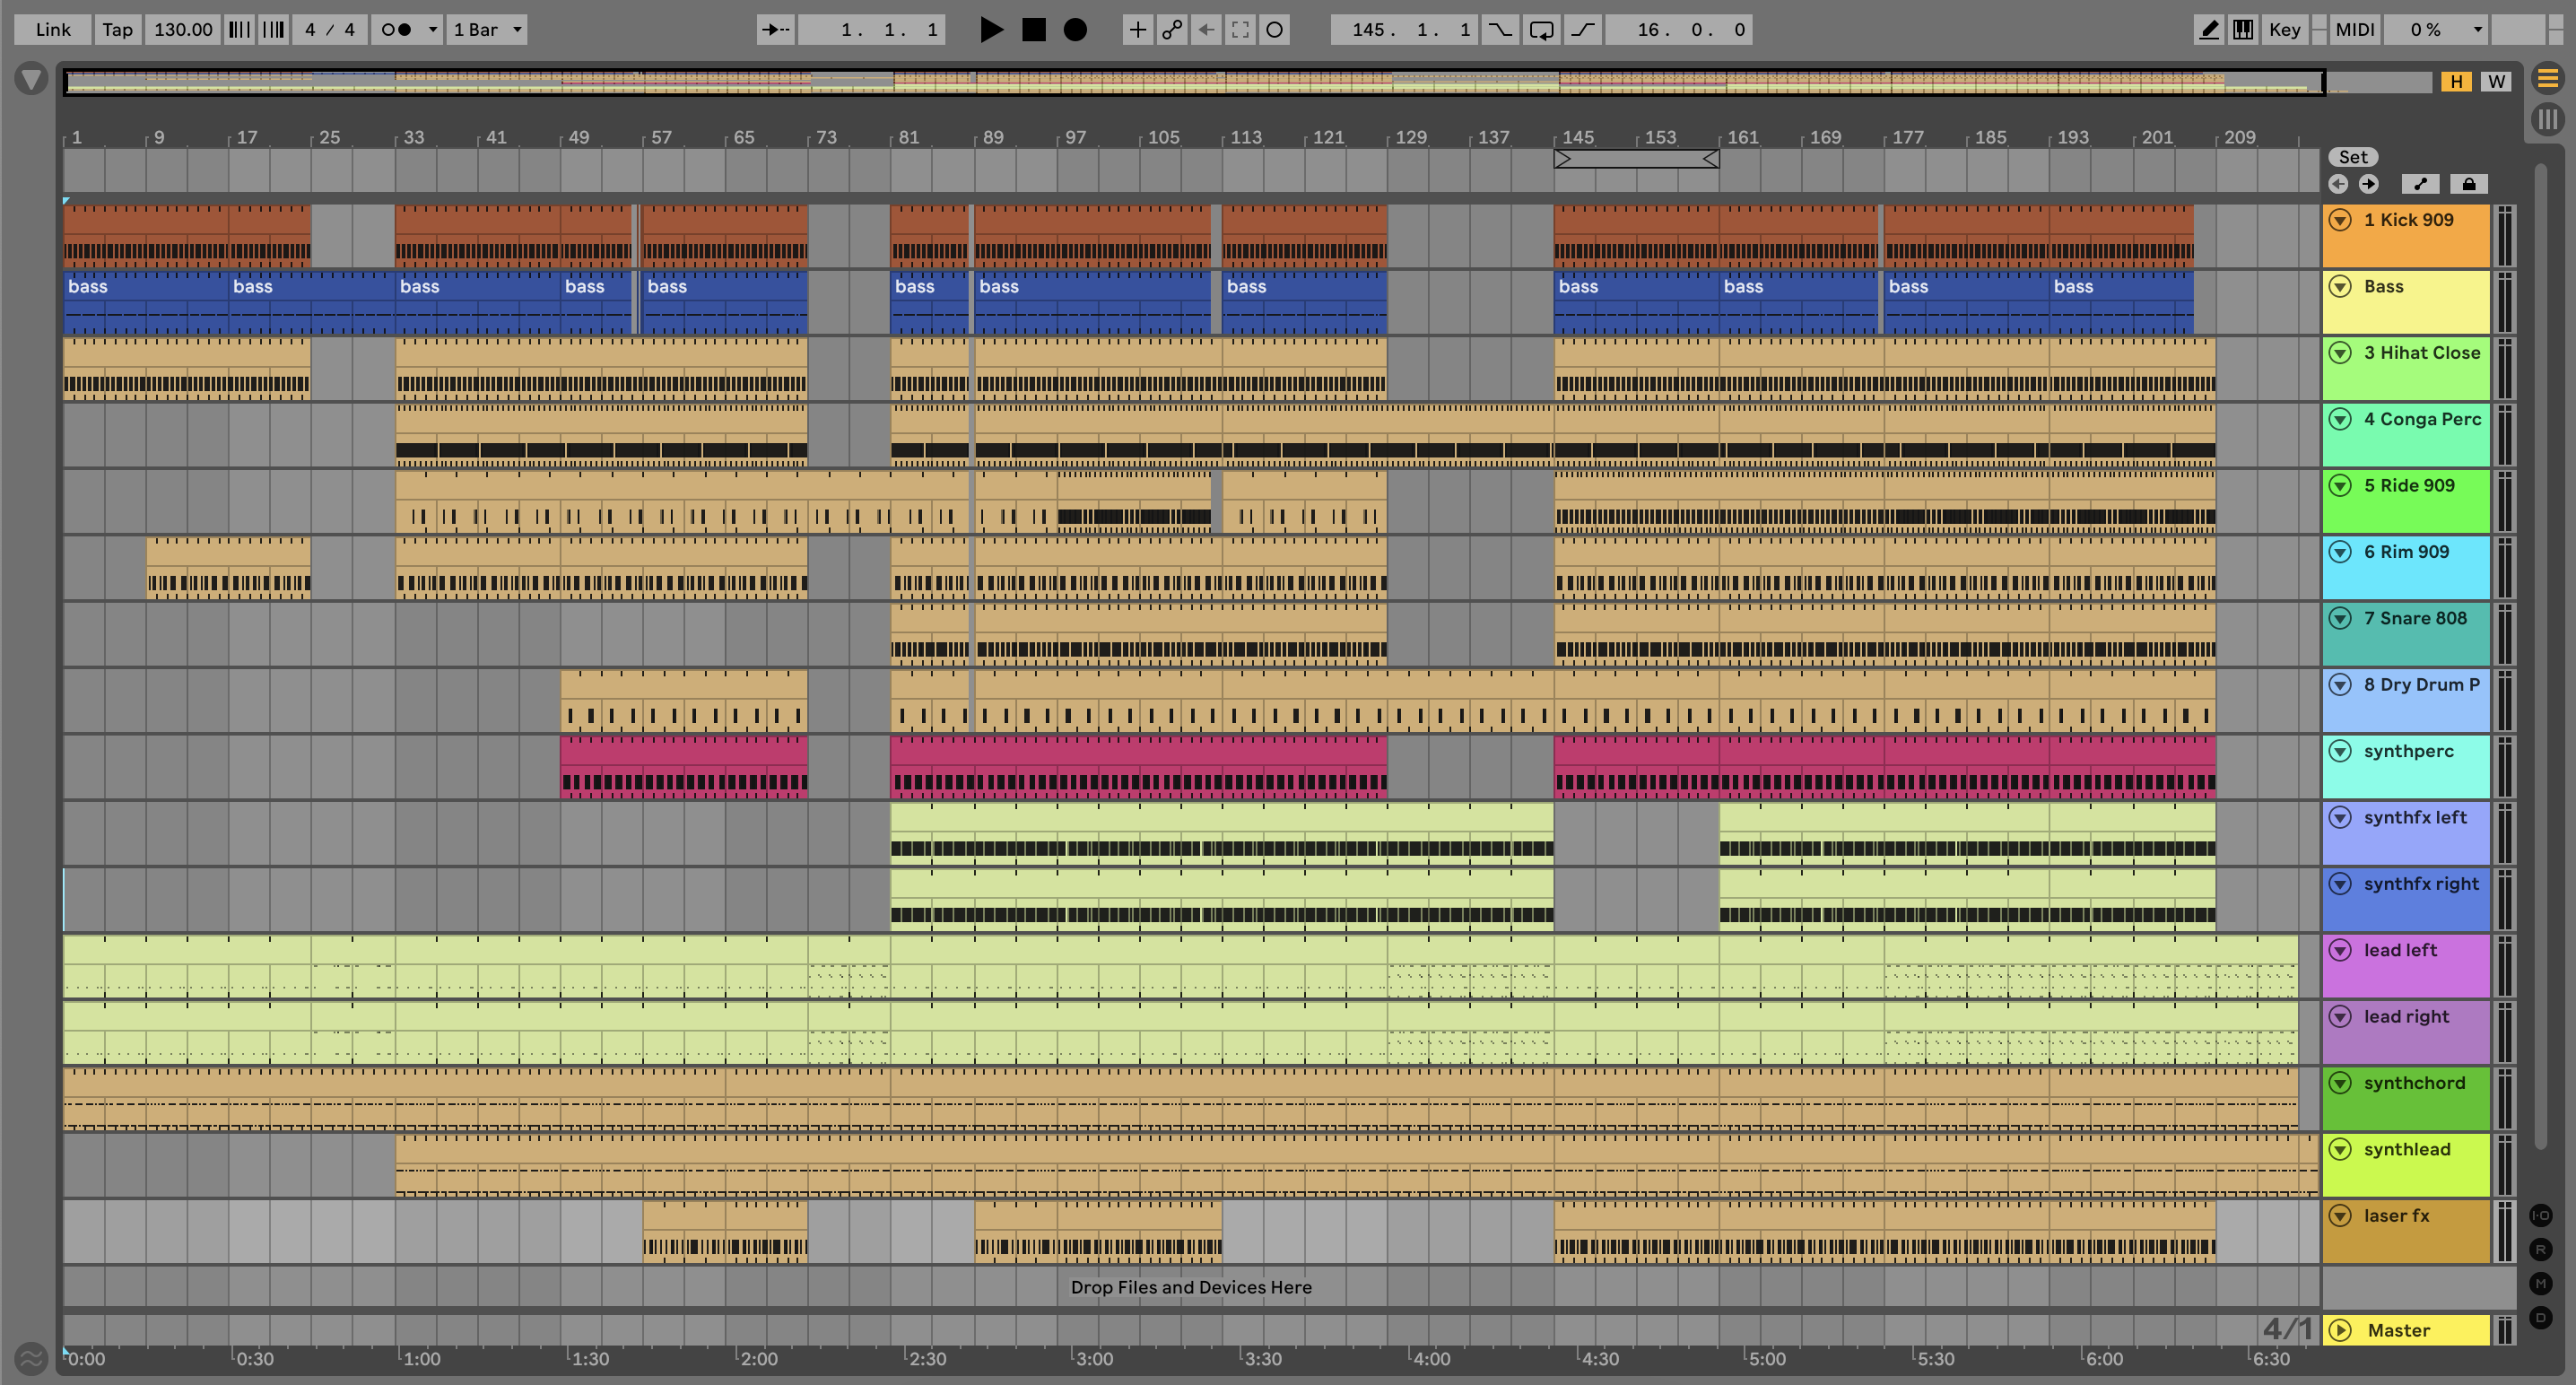Unfold the synthperc track with its triangle
Viewport: 2576px width, 1385px height.
2340,751
